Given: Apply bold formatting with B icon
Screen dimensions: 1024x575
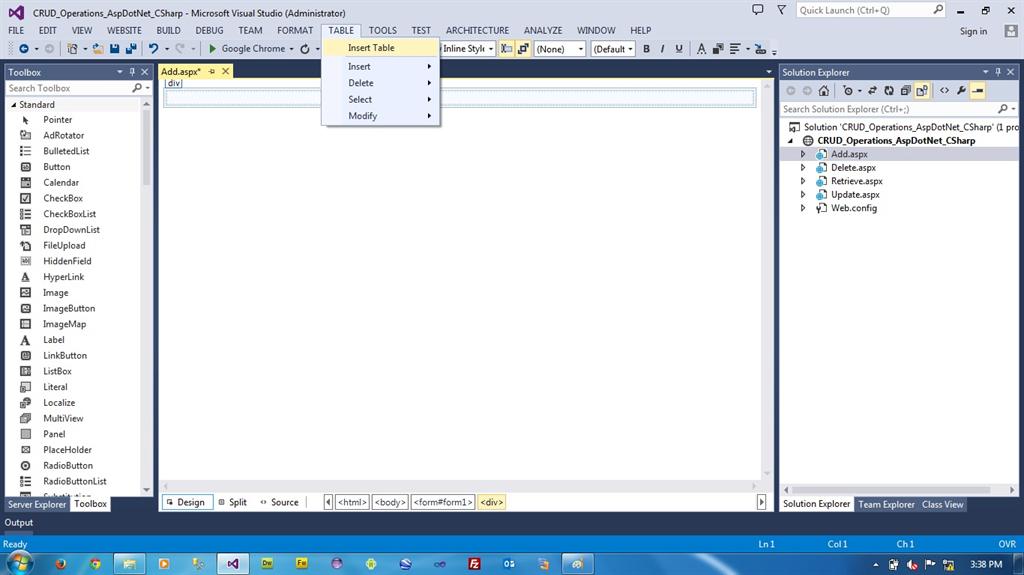Looking at the screenshot, I should click(647, 49).
